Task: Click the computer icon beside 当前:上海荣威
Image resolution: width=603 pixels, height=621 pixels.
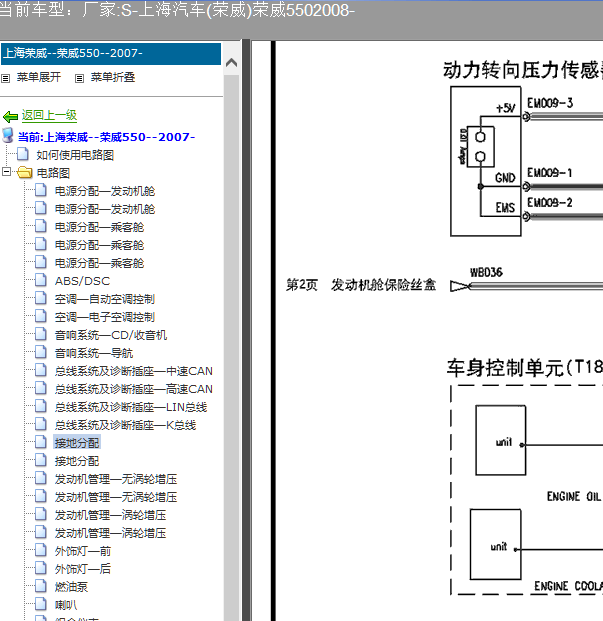Action: click(8, 135)
